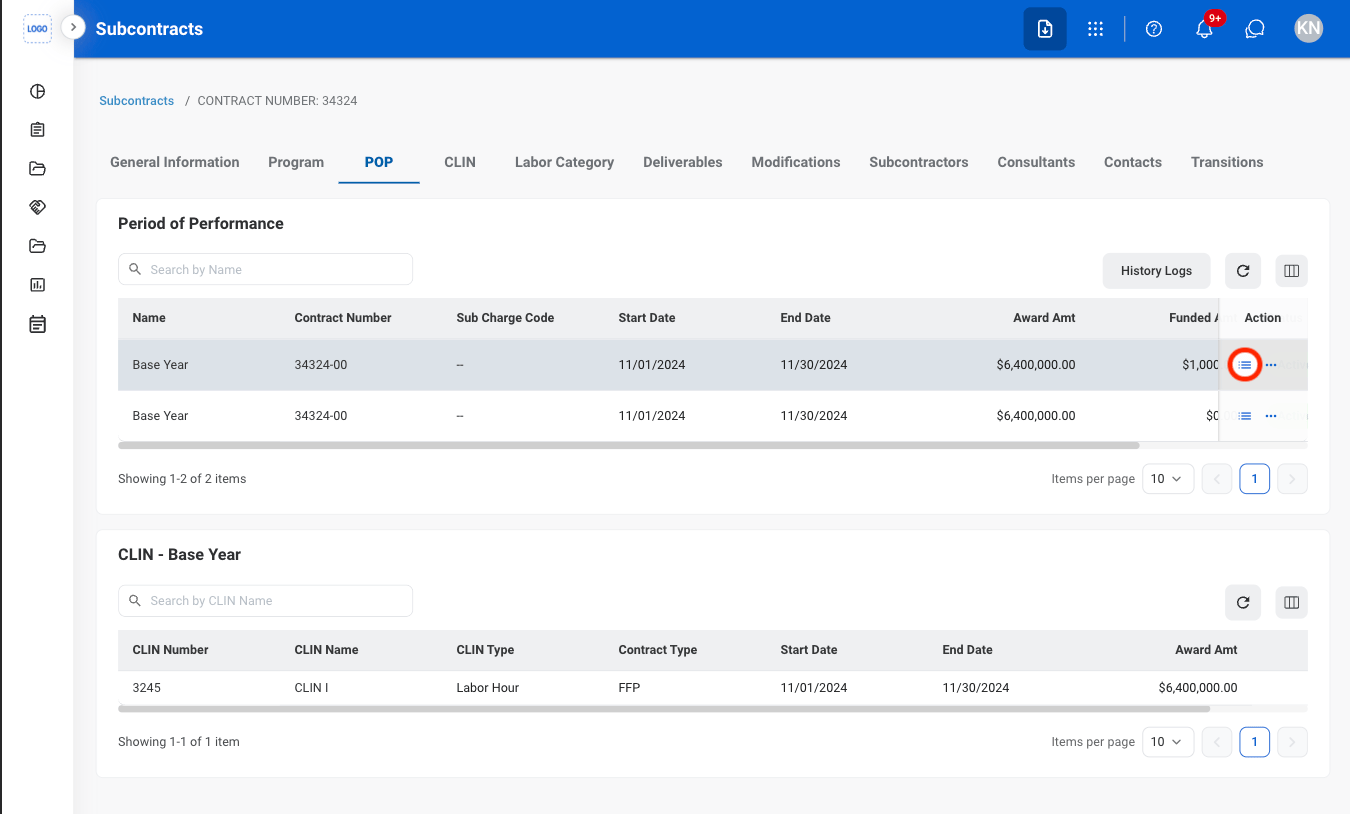Open the CLIN tab

pyautogui.click(x=460, y=162)
